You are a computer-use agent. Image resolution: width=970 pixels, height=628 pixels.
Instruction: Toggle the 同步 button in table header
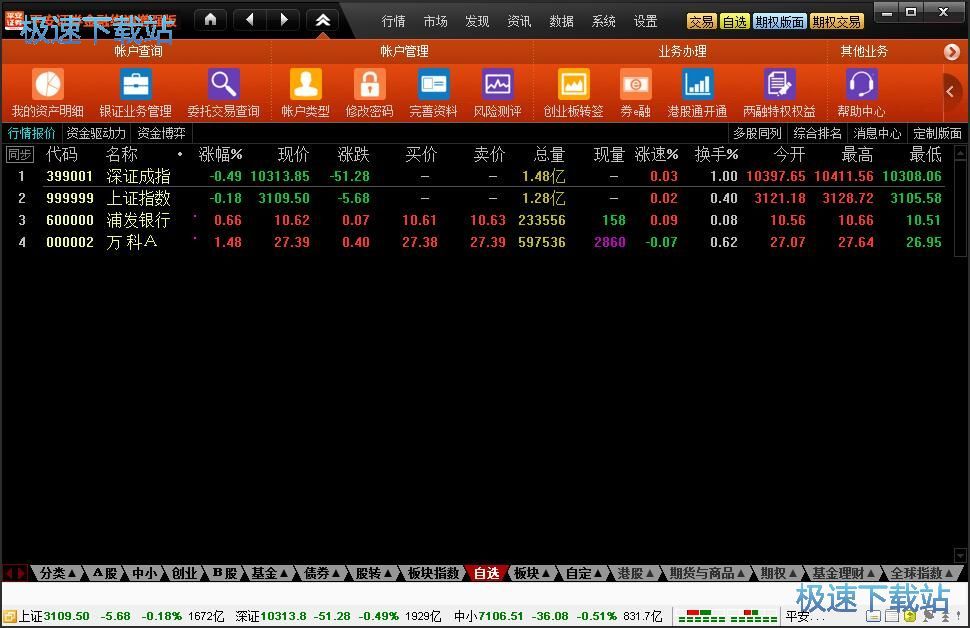coord(20,154)
